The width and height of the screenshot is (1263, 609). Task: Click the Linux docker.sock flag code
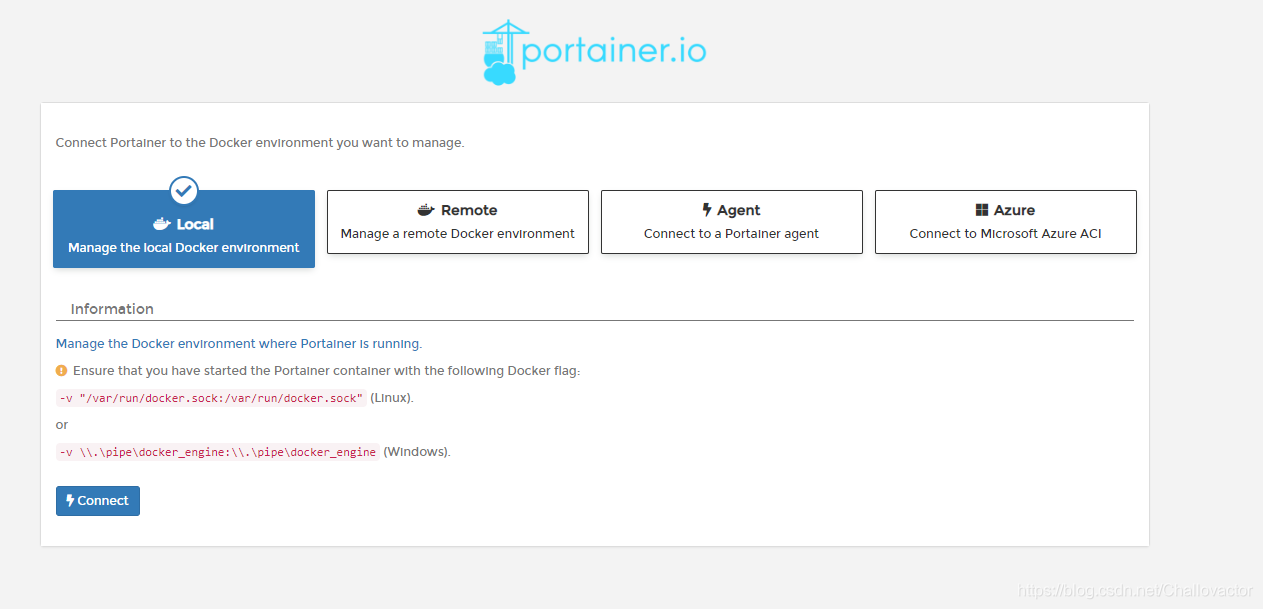(x=211, y=398)
